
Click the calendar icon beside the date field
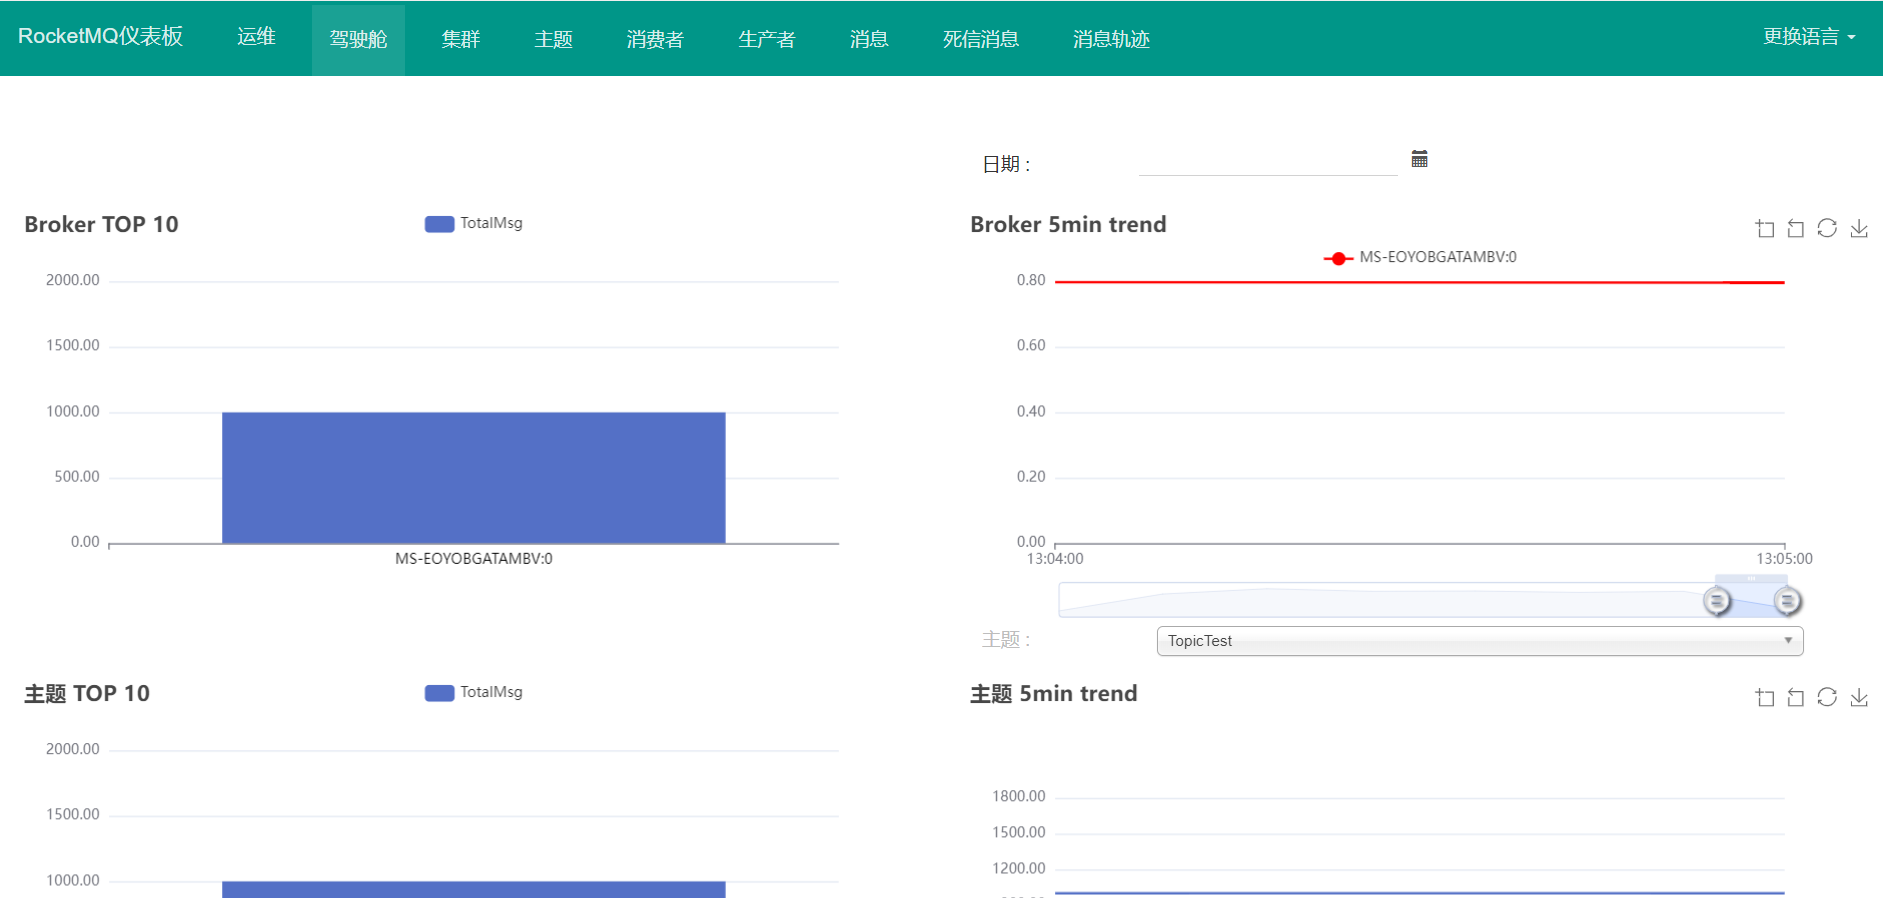point(1419,159)
